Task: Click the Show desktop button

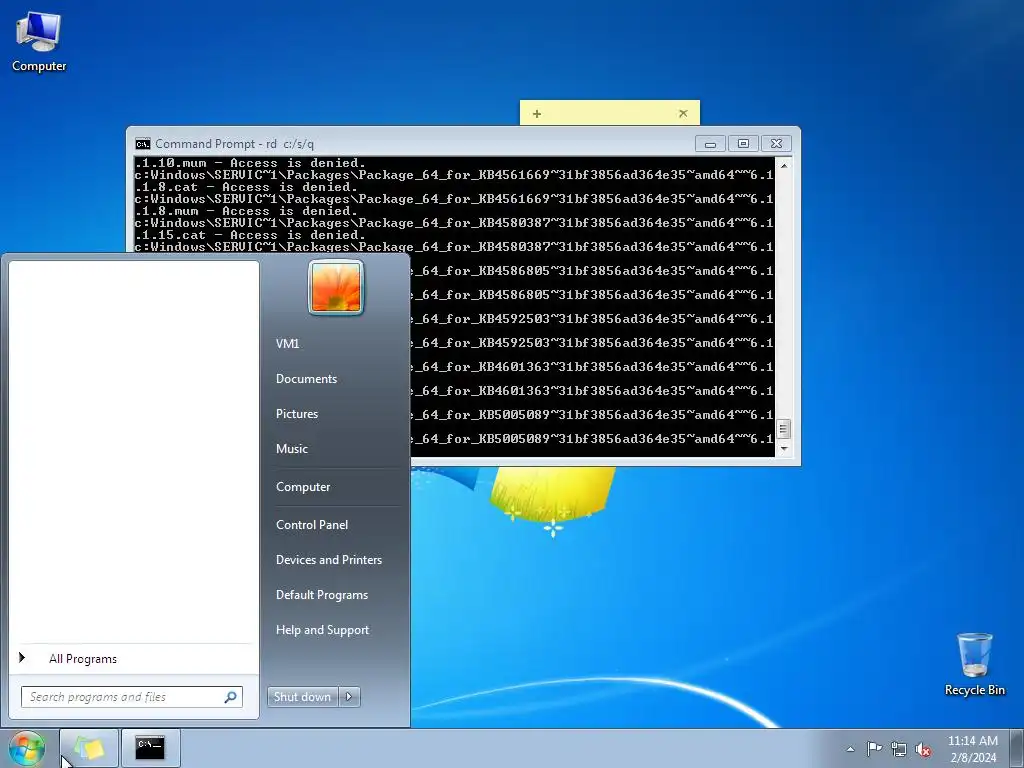Action: tap(1017, 748)
